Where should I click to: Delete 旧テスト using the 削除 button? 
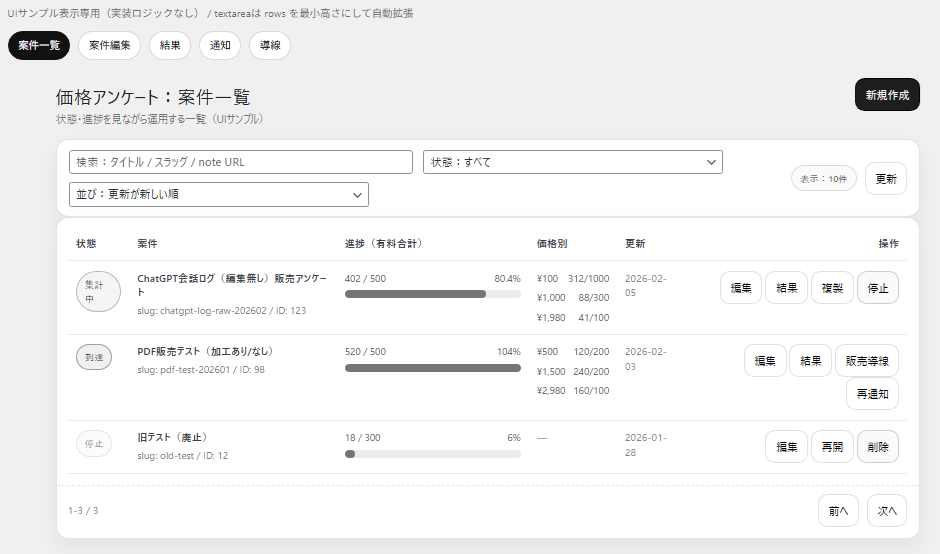[878, 446]
